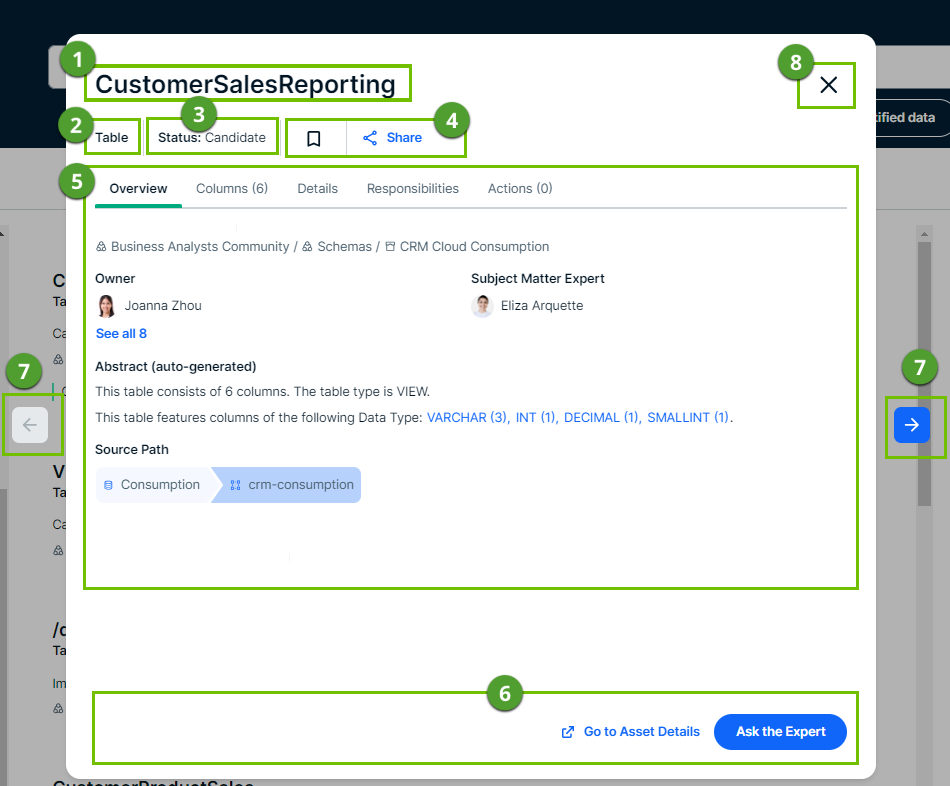Click Joanna Zhou's owner avatar
The width and height of the screenshot is (950, 786).
coord(106,306)
